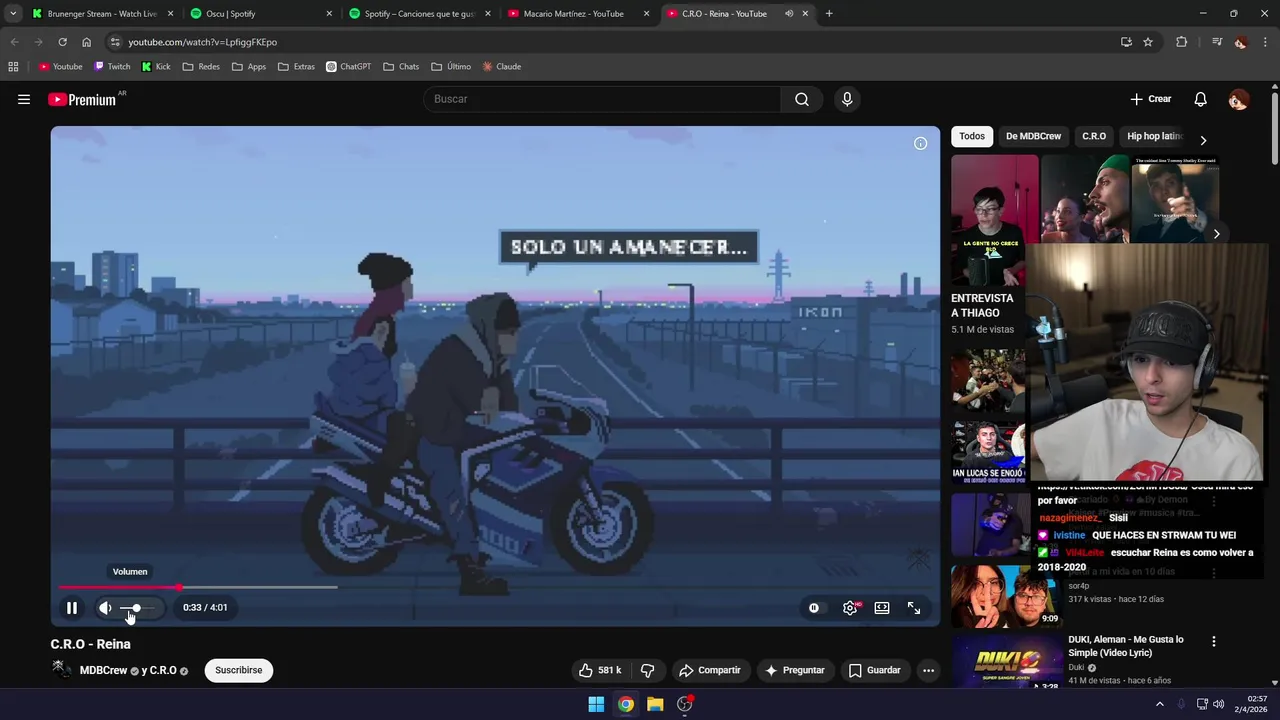
Task: Enter fullscreen mode
Action: point(914,607)
